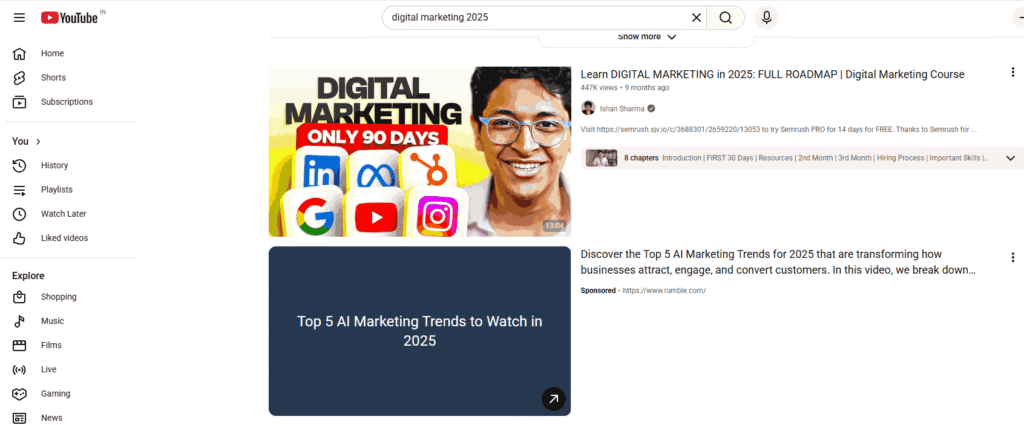1024x425 pixels.
Task: Open History label in sidebar
Action: [54, 165]
